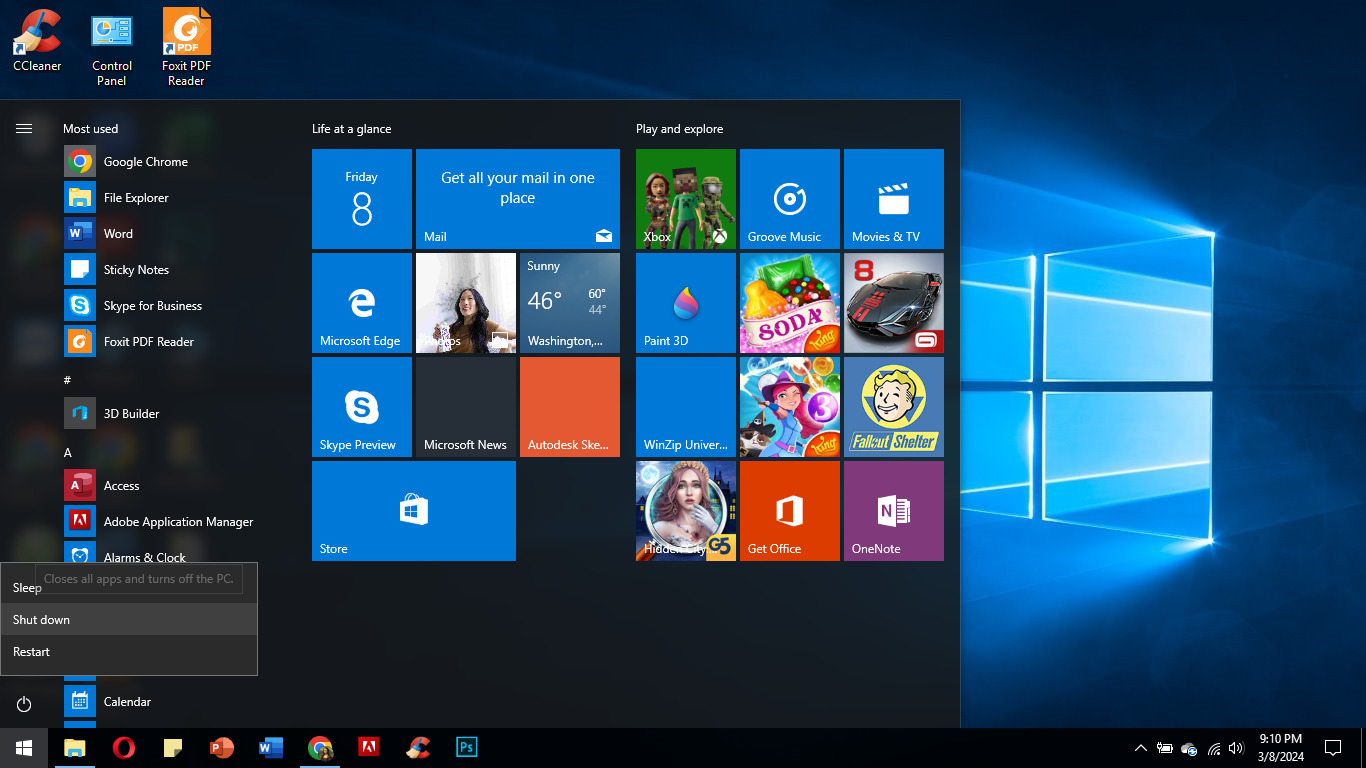1366x768 pixels.
Task: Open Autodesk SketchBook tile
Action: (x=570, y=407)
